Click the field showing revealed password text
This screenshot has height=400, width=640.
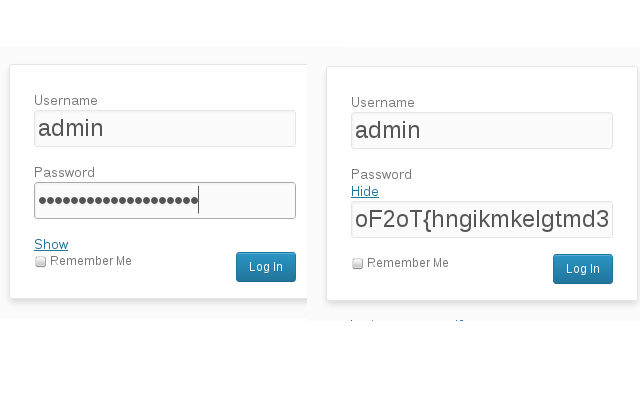[x=482, y=219]
